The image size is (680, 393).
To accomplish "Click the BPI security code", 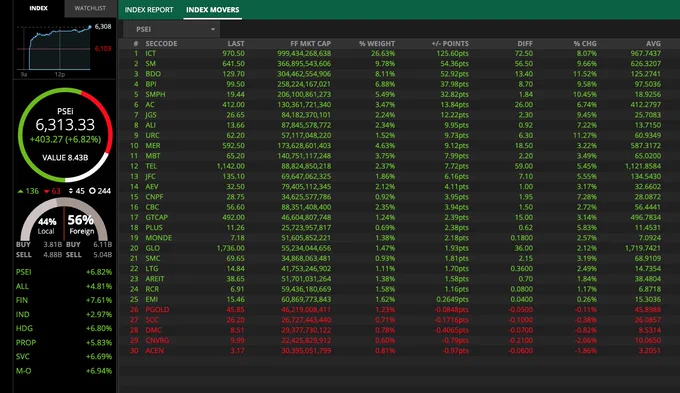I will 151,84.
